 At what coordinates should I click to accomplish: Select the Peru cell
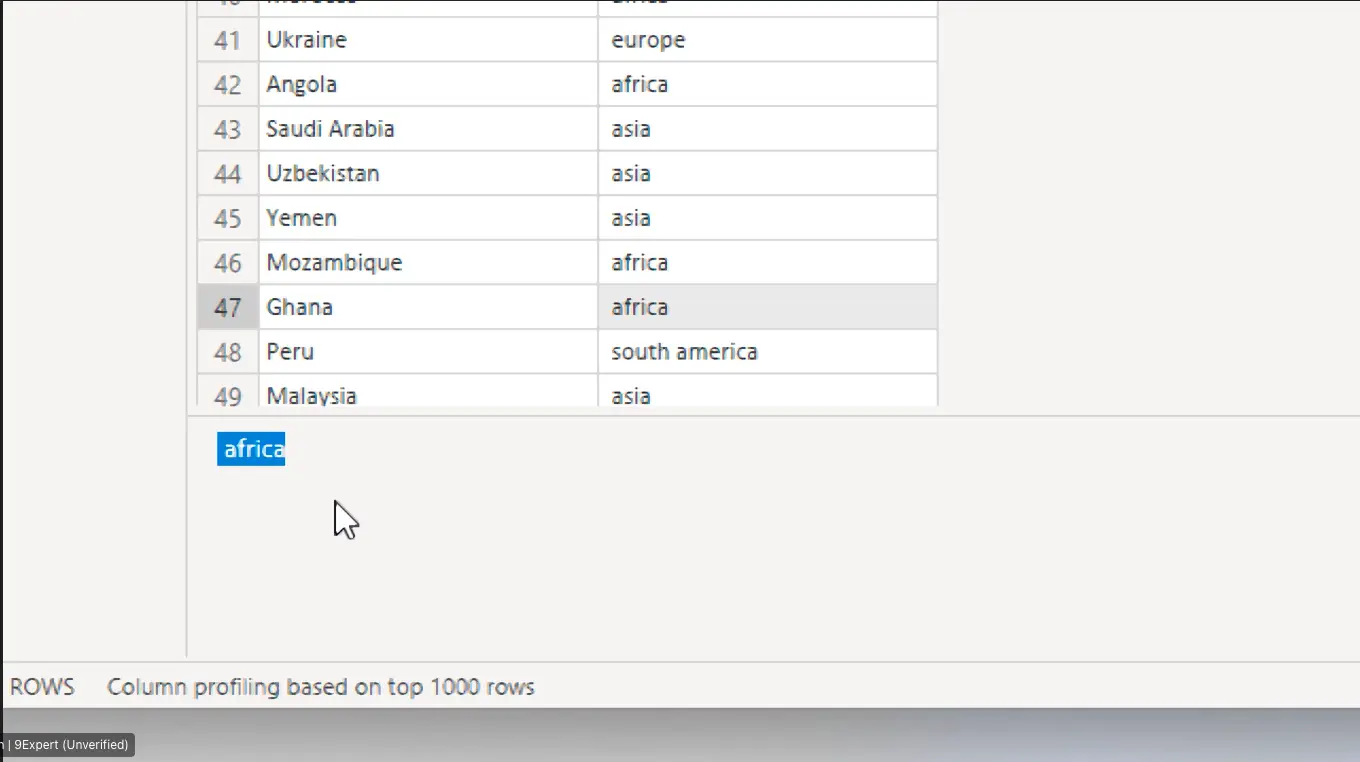tap(428, 351)
